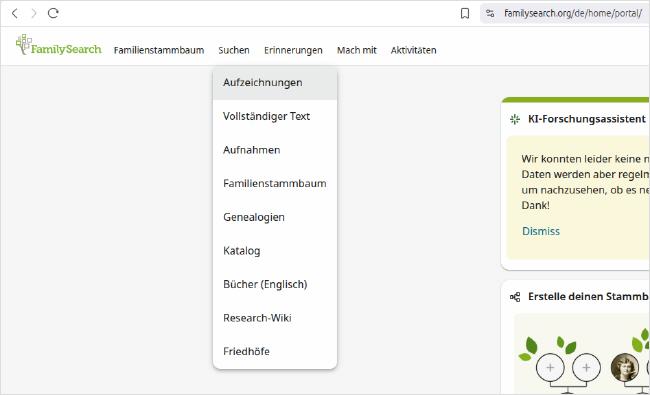650x395 pixels.
Task: Reload the page with refresh icon
Action: pos(53,13)
